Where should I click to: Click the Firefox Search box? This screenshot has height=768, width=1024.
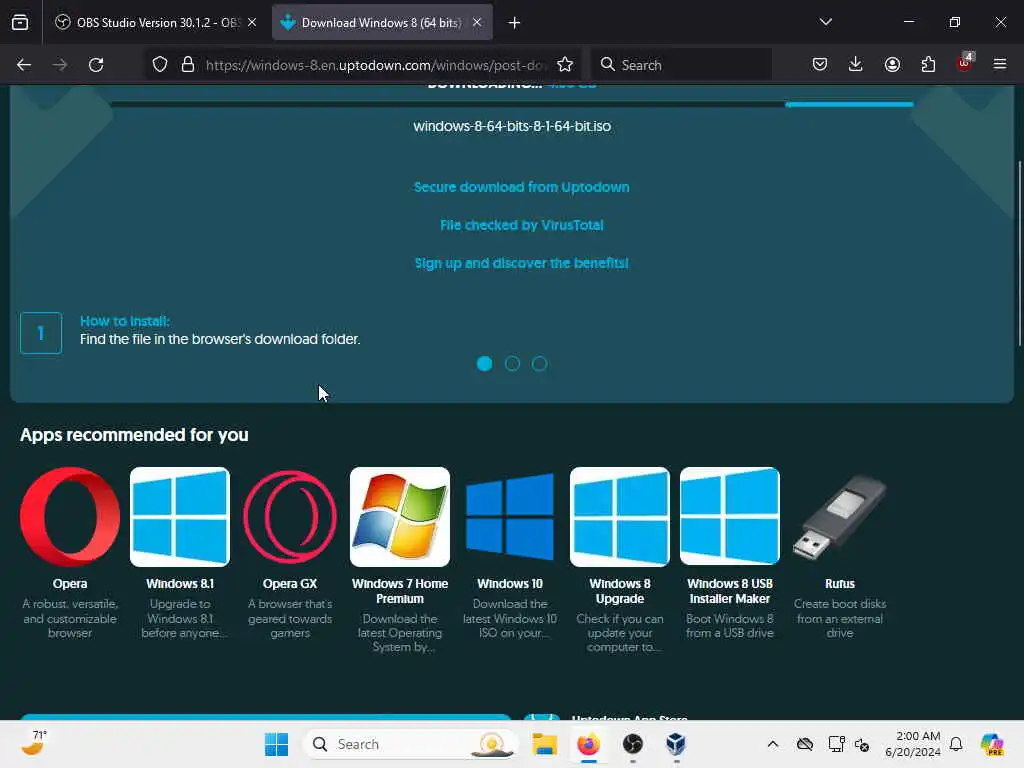(681, 65)
